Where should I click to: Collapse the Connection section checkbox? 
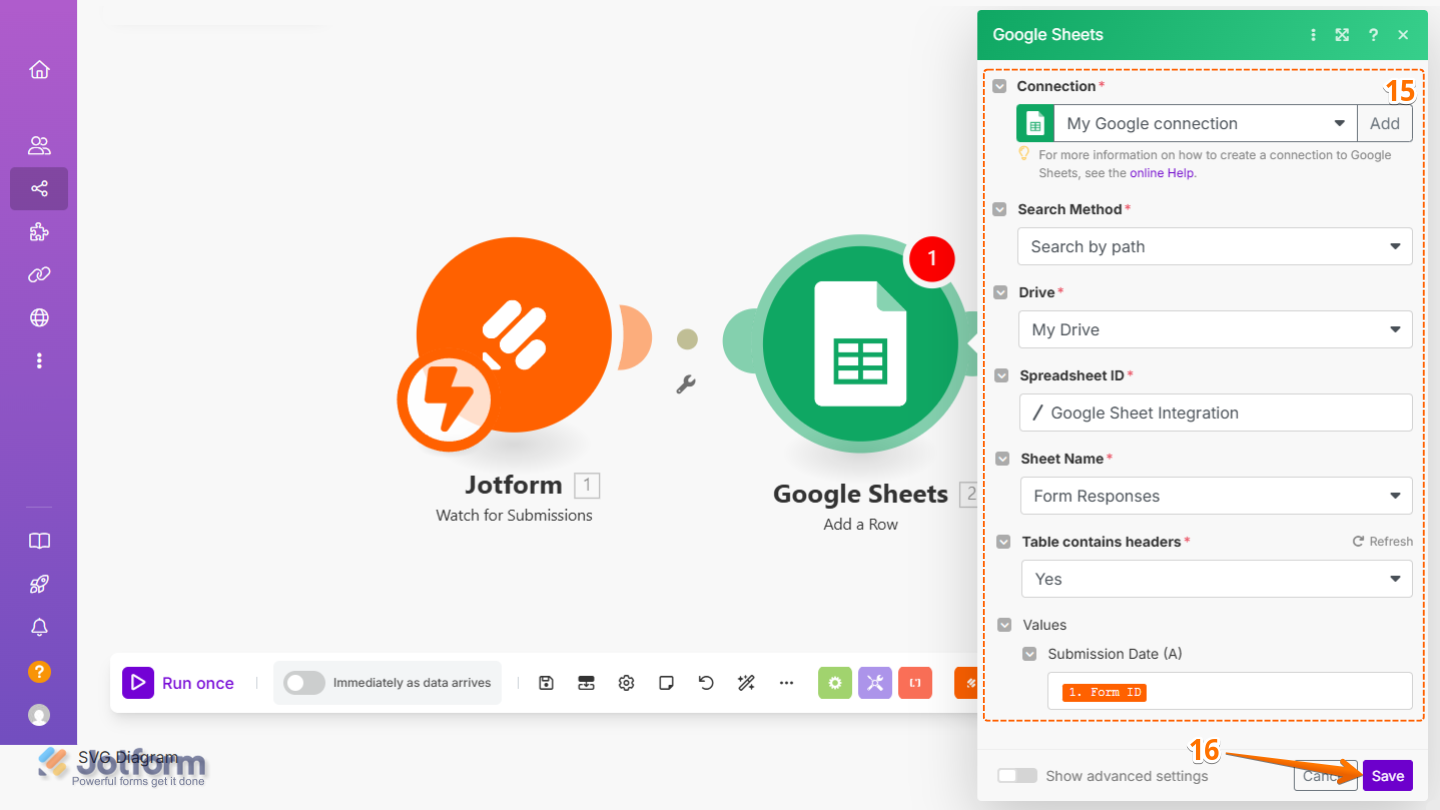coord(1000,86)
